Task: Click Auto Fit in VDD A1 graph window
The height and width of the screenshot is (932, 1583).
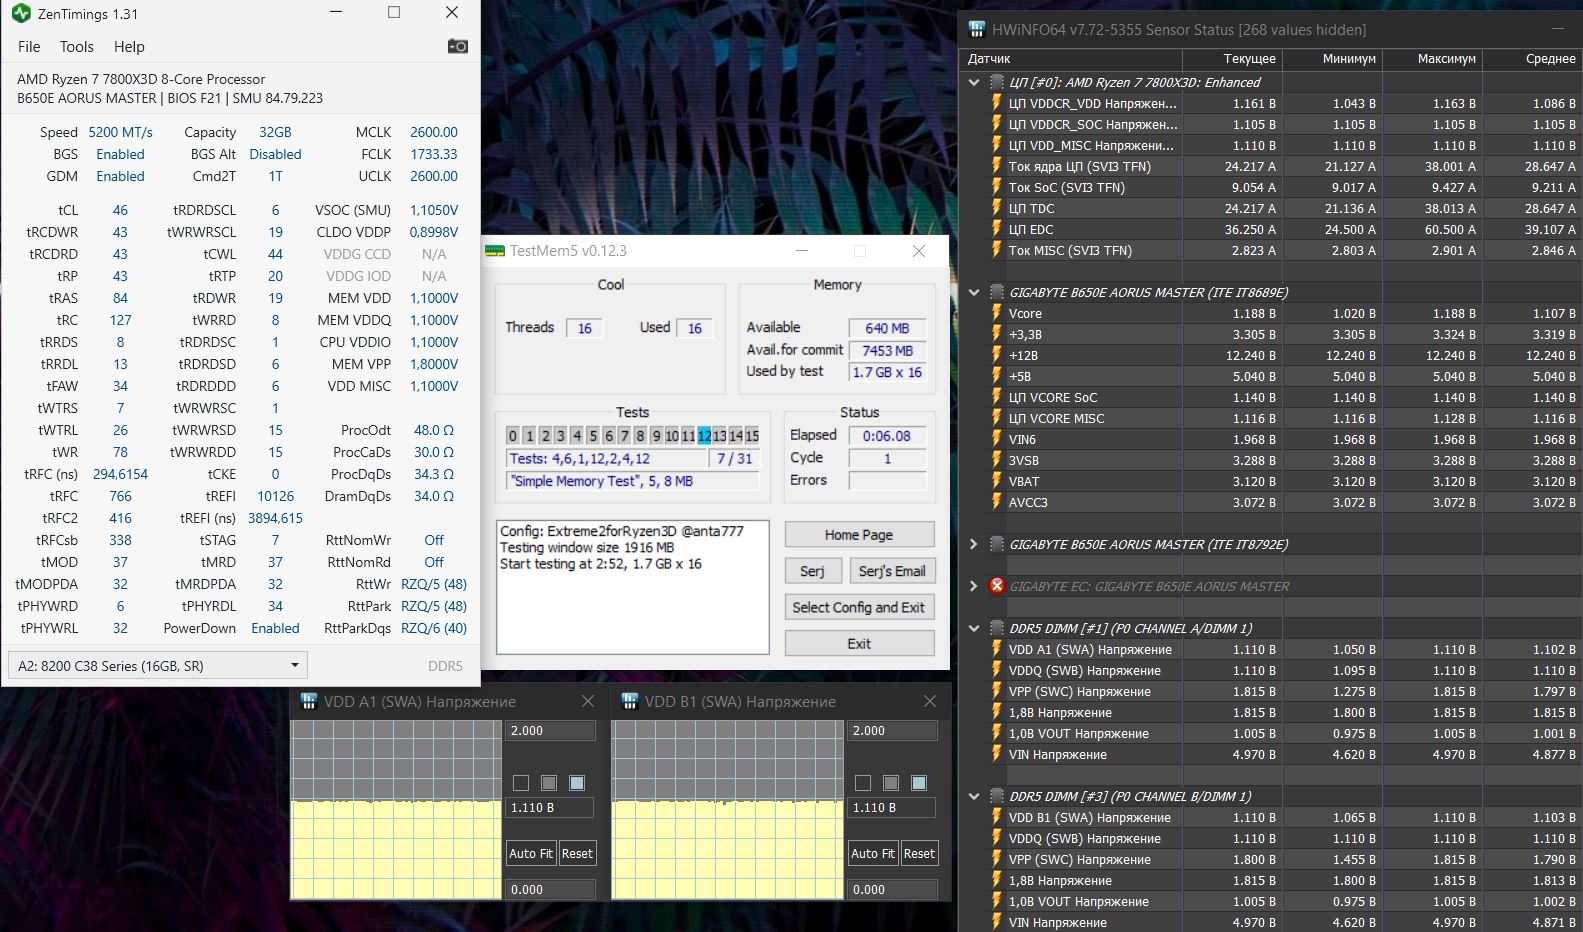Action: [531, 853]
